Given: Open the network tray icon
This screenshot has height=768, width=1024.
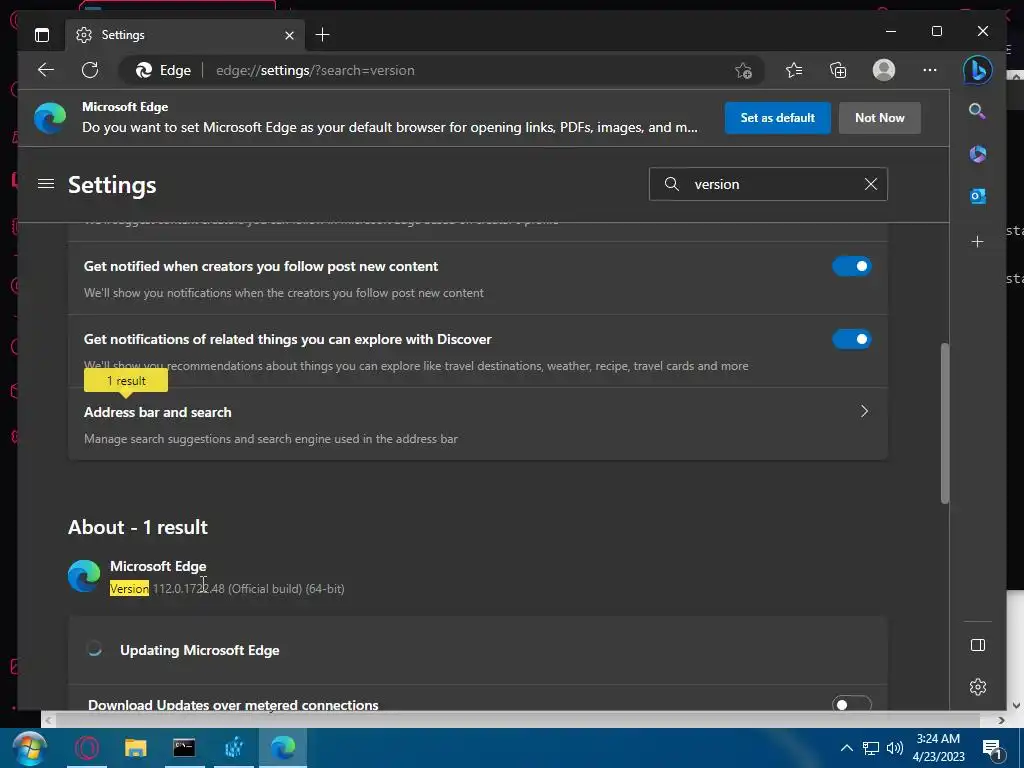Looking at the screenshot, I should [871, 748].
